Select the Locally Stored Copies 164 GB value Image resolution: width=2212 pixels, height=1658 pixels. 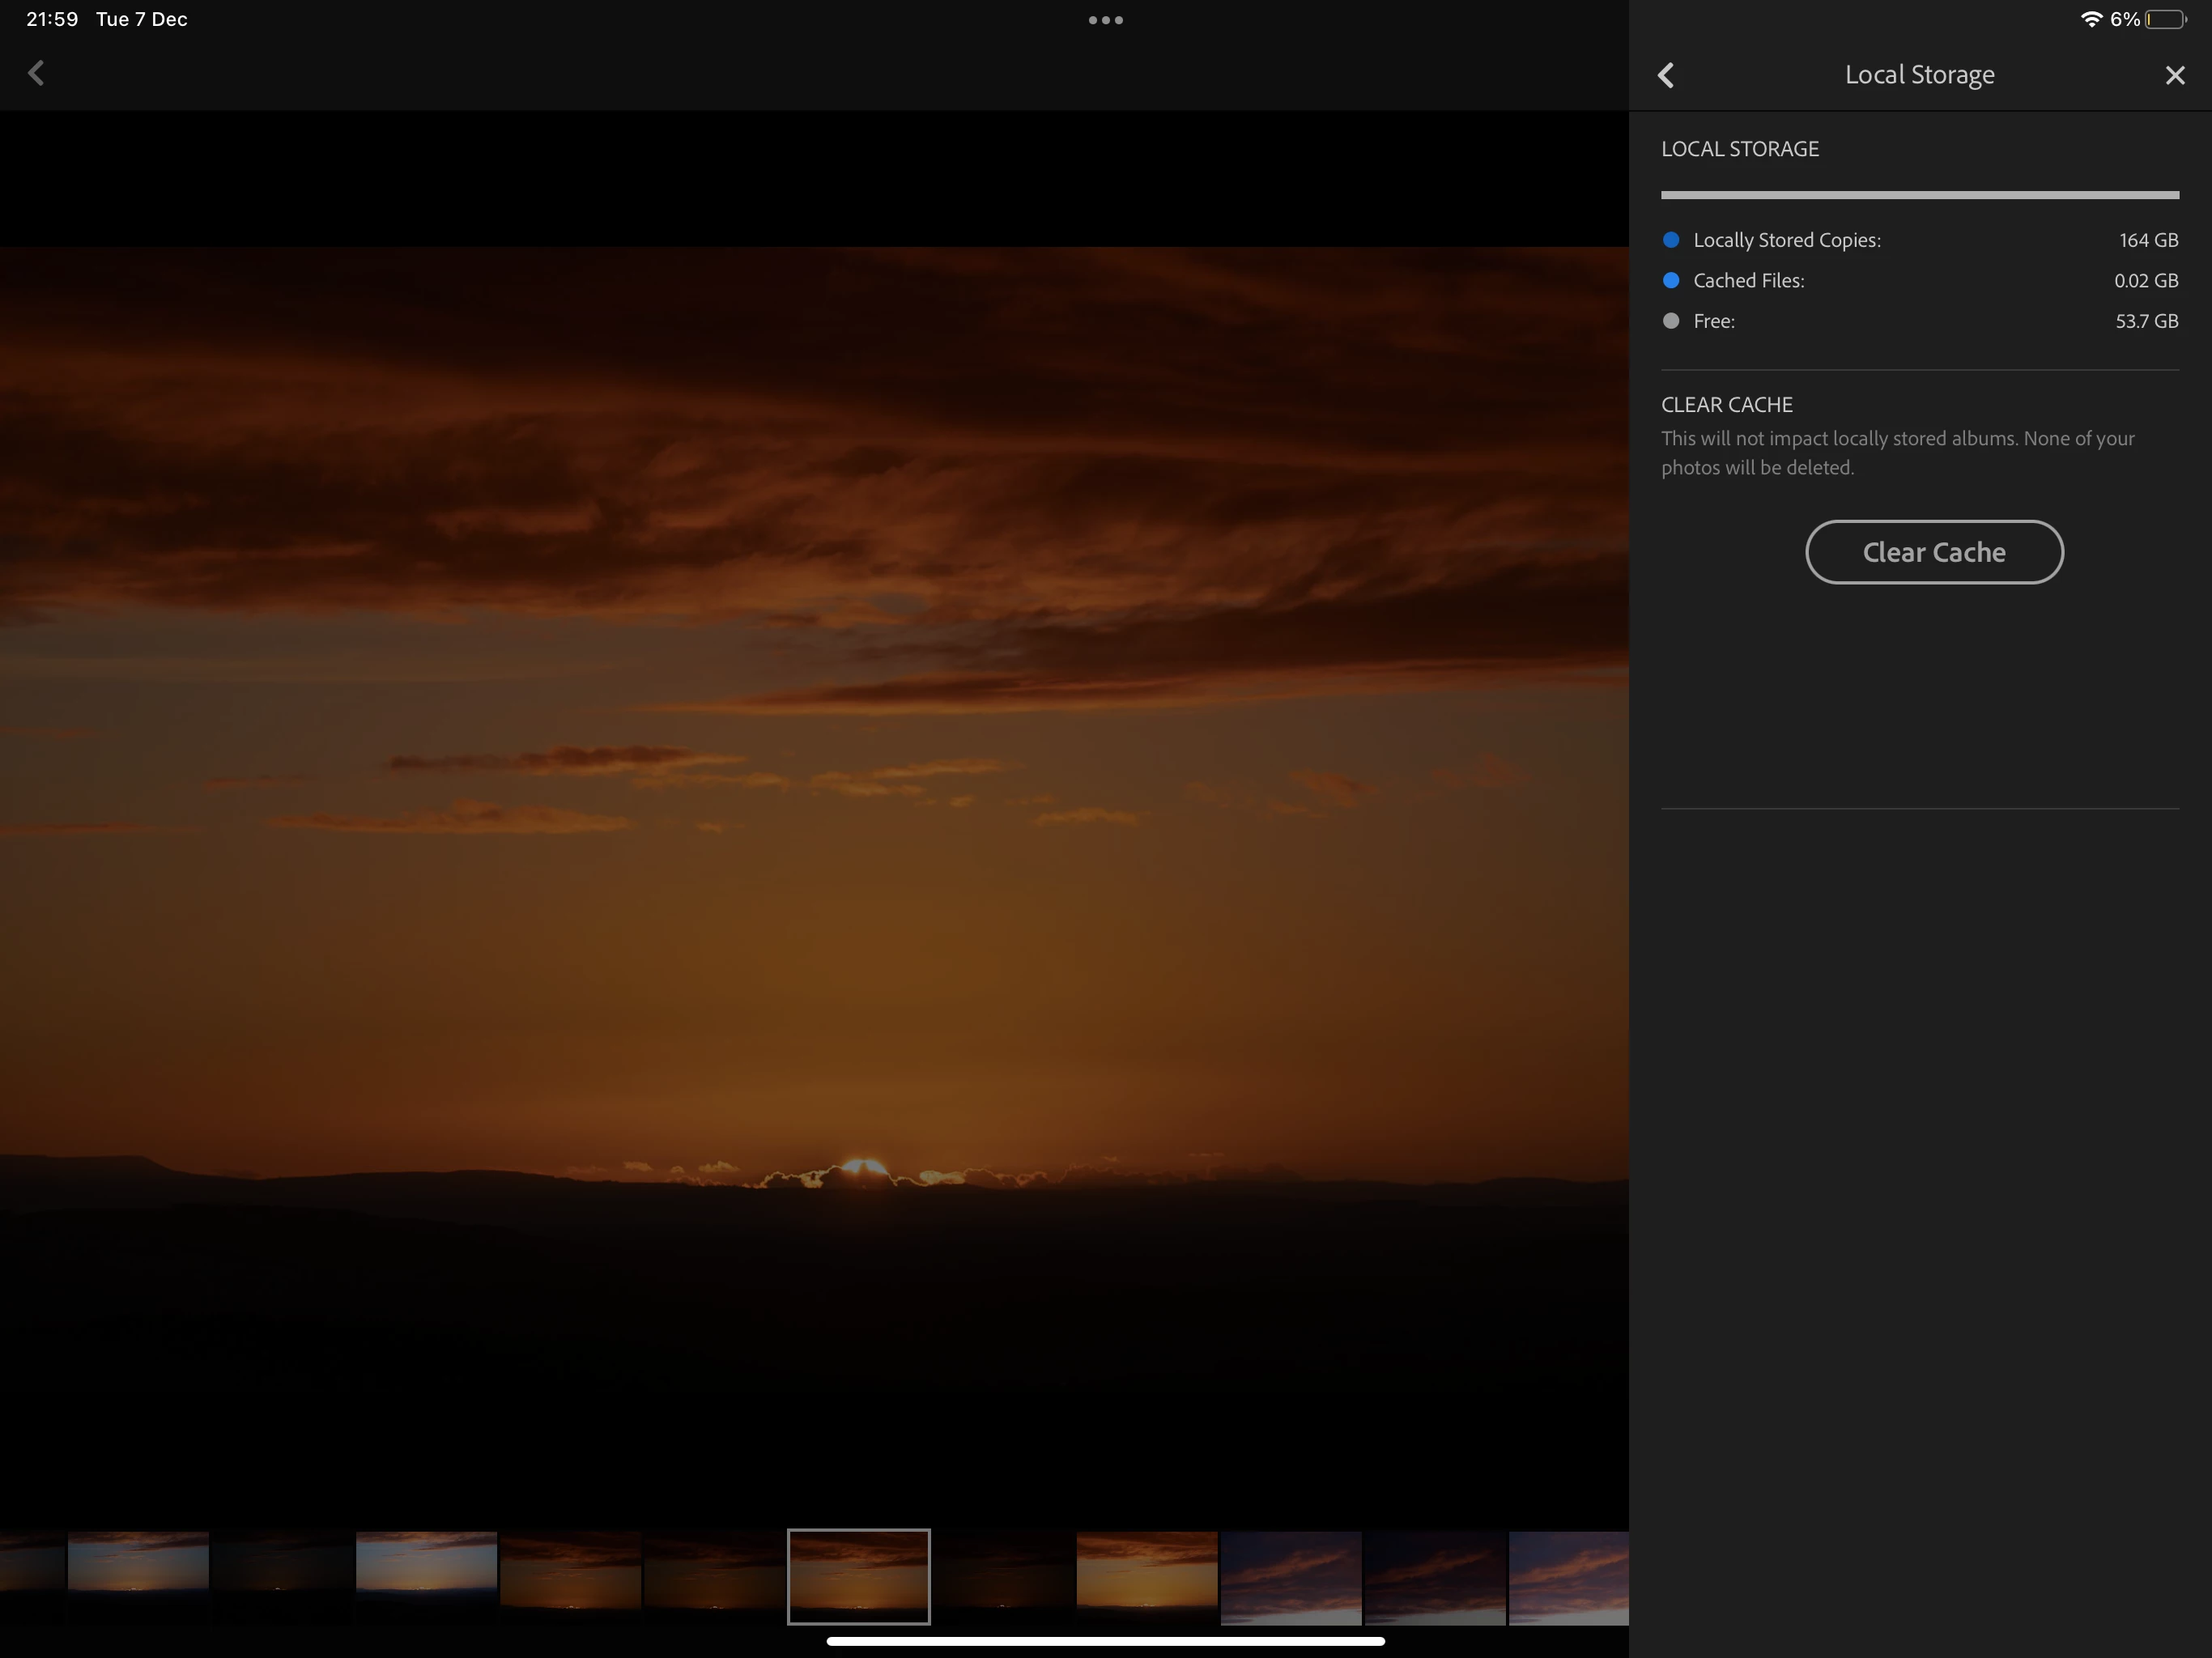click(2148, 240)
